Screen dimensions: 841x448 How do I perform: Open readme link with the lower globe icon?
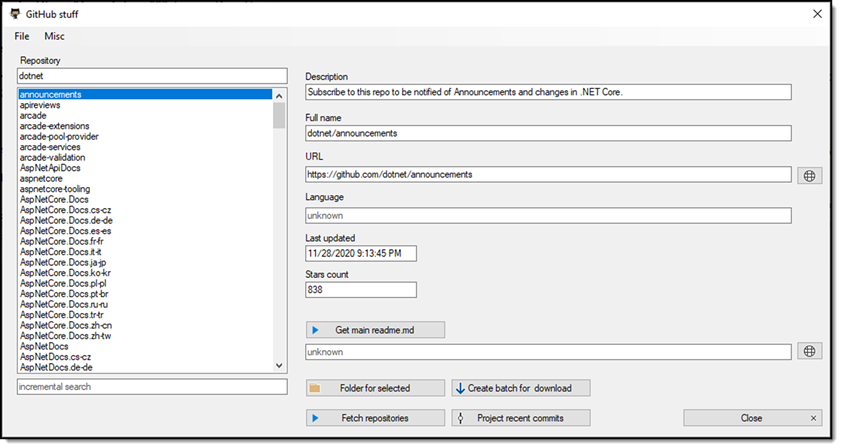809,351
